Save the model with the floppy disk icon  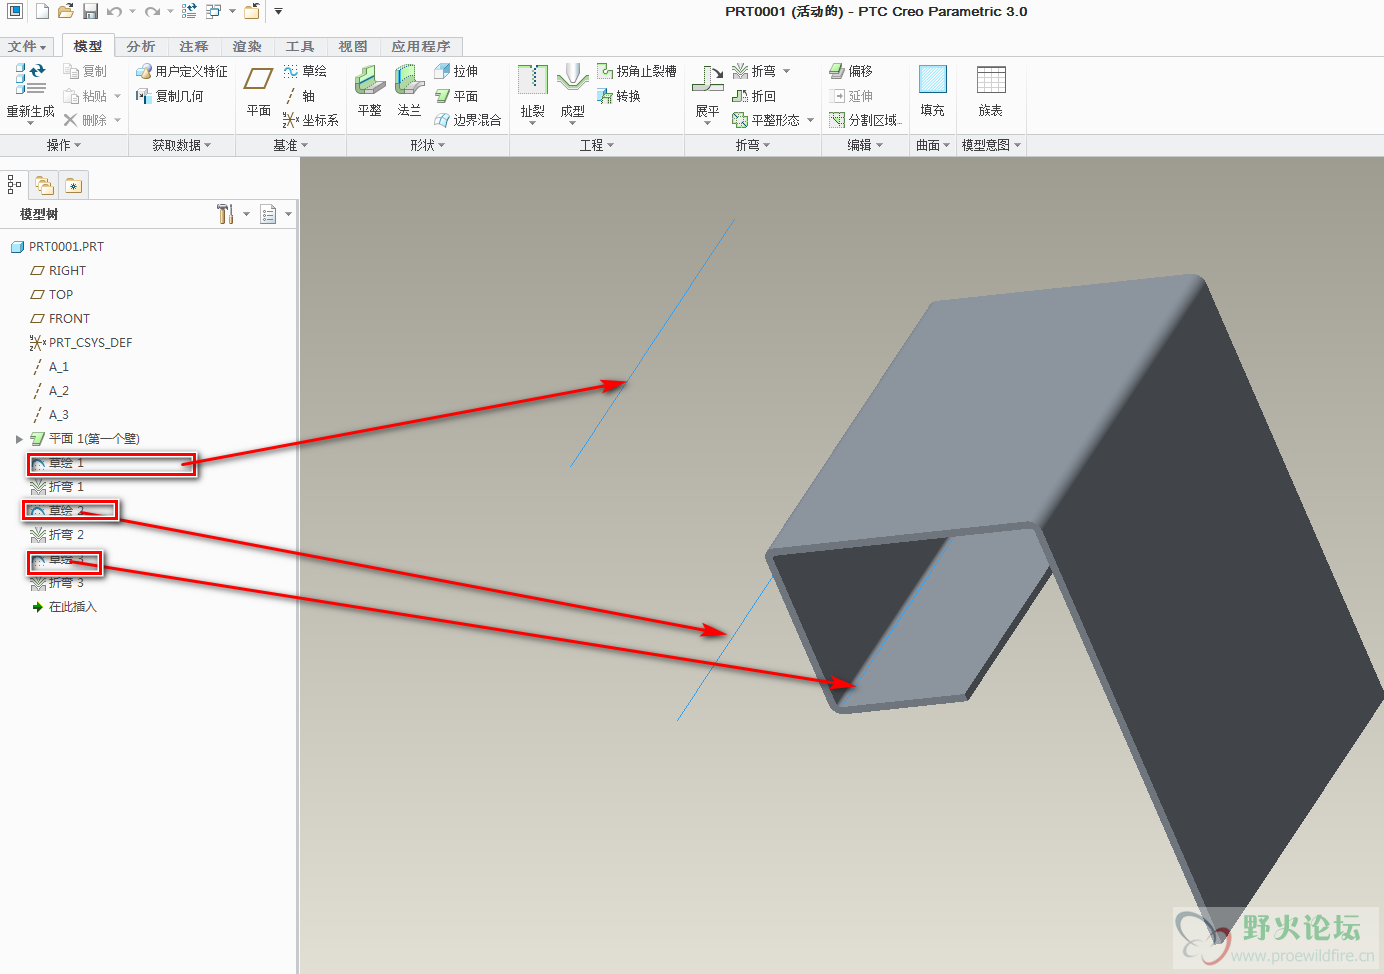[x=90, y=12]
